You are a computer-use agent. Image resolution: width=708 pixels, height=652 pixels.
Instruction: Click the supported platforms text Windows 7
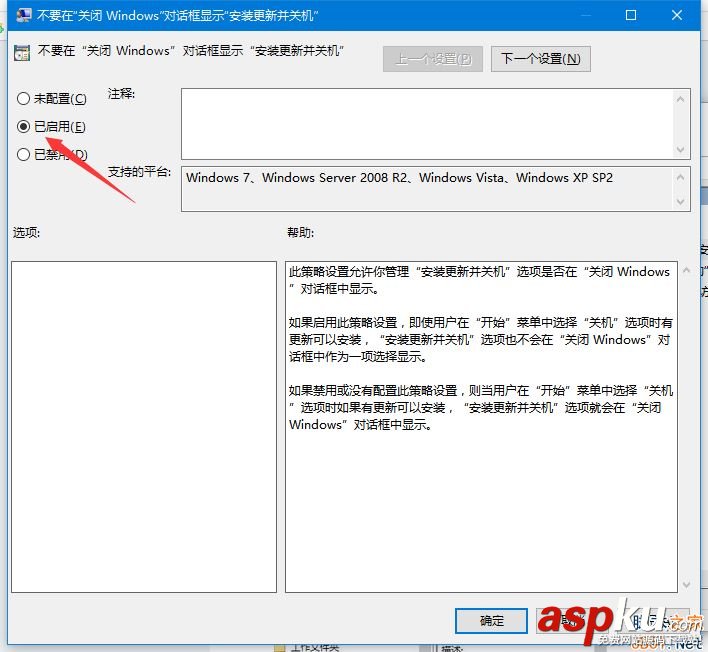click(x=218, y=177)
